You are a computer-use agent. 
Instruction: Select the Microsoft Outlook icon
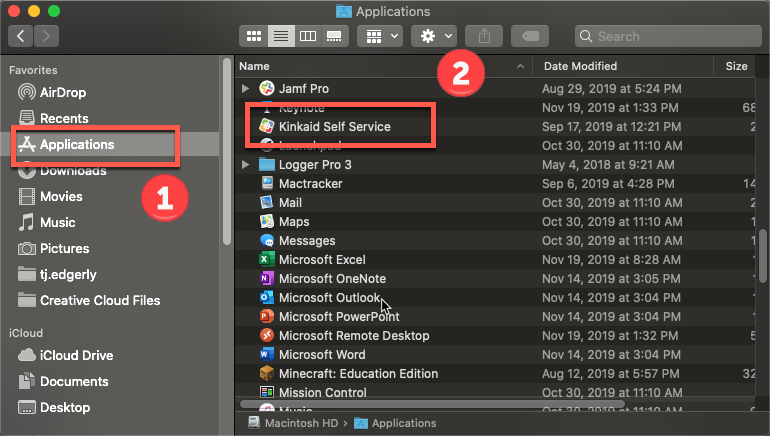pos(267,298)
